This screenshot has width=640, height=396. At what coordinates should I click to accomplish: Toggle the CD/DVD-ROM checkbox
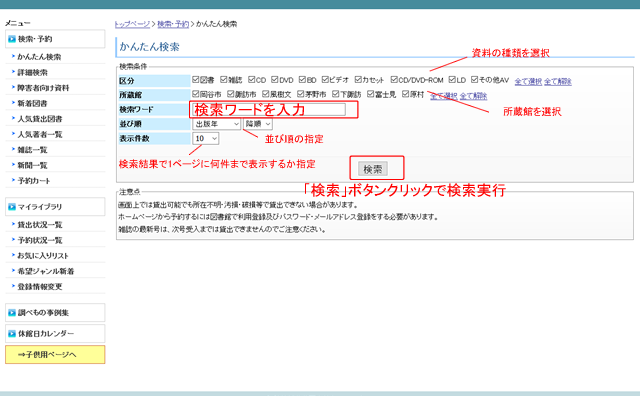pos(394,79)
